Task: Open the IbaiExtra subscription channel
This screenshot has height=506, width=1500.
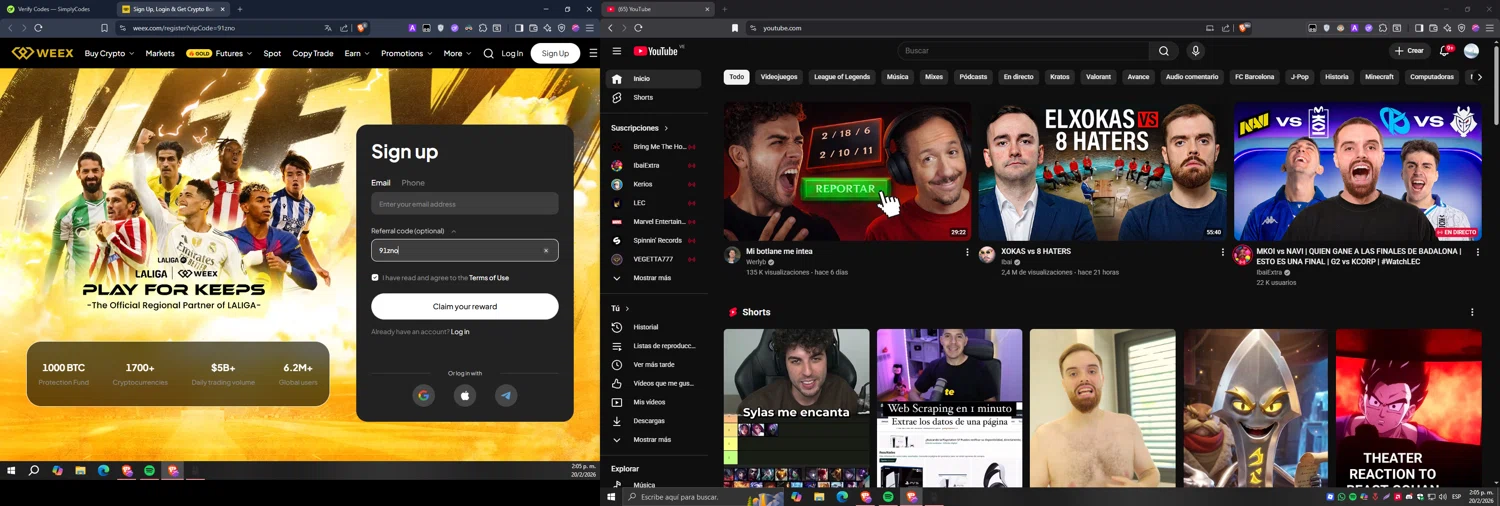Action: [654, 166]
